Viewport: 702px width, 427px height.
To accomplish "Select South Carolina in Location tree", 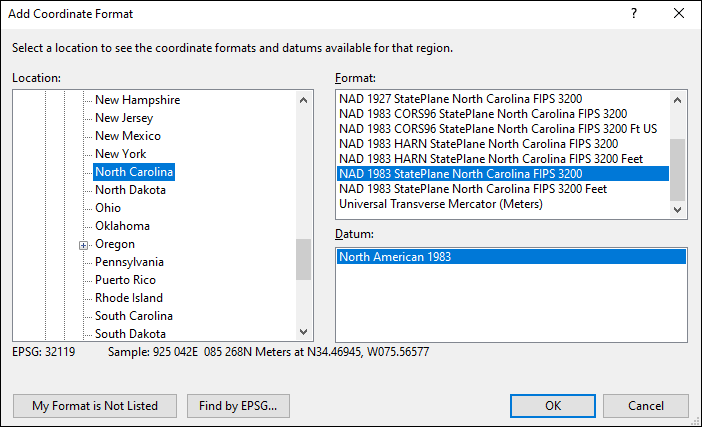I will pos(133,316).
